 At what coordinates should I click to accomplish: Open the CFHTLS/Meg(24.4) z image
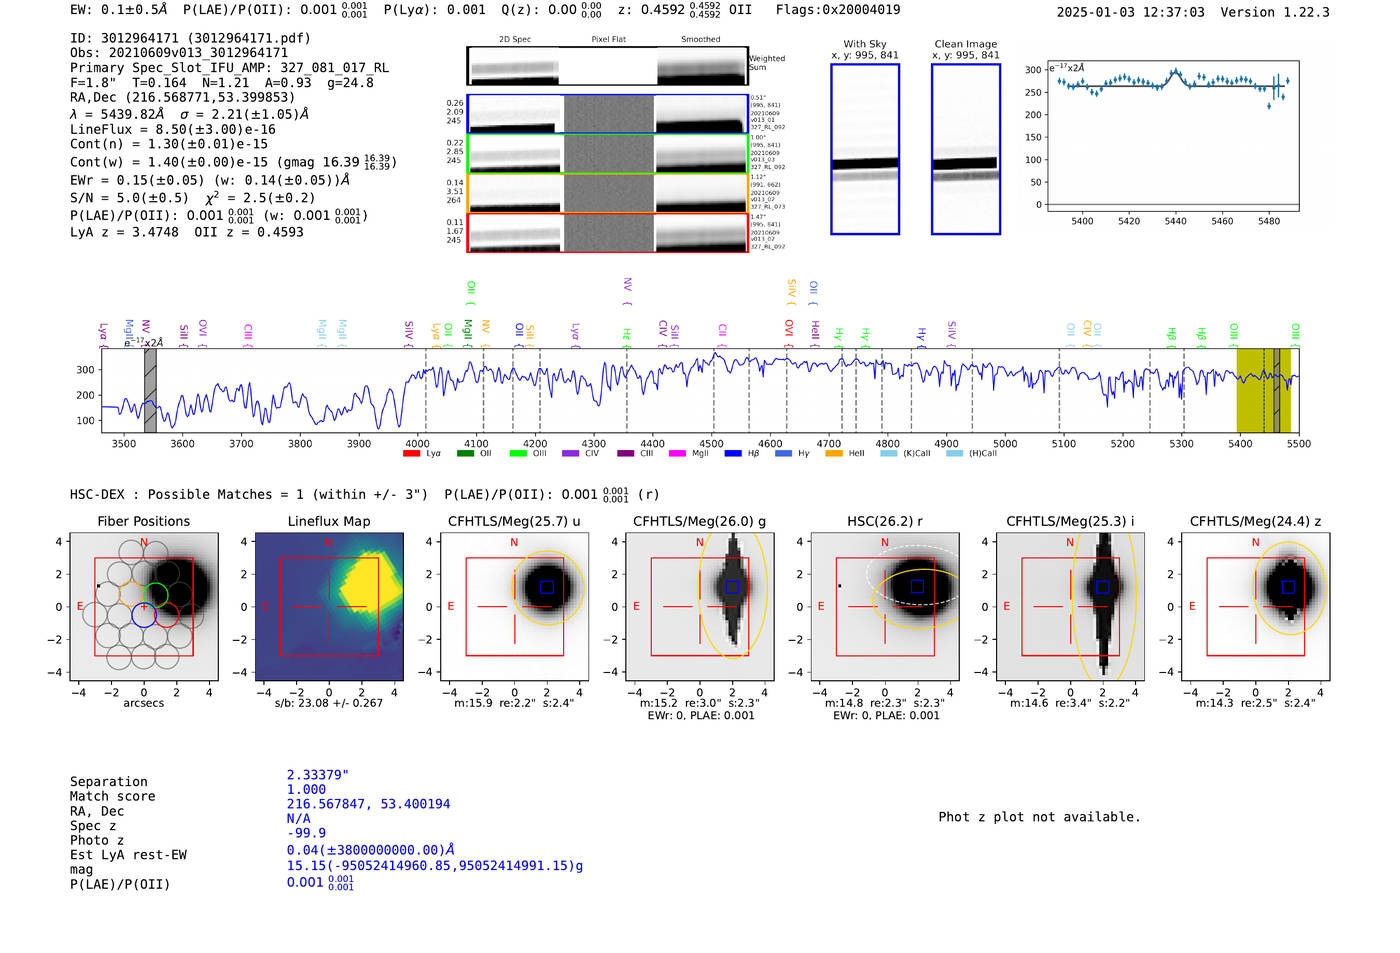[1256, 606]
